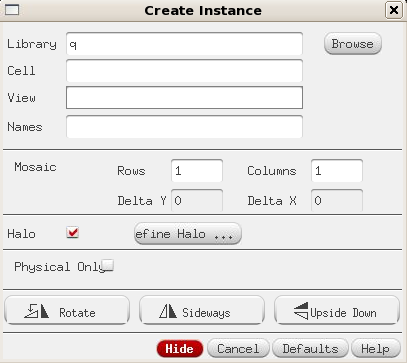Open Help for Create Instance

[x=376, y=349]
